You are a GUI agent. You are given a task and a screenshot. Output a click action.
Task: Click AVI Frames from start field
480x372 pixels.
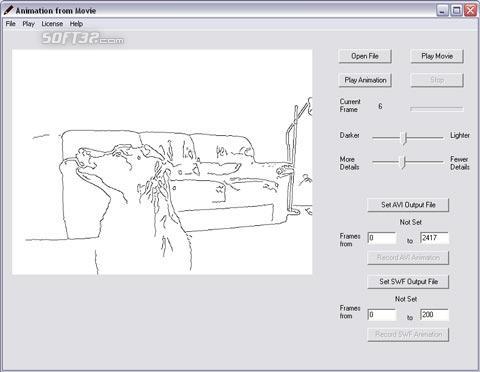click(382, 238)
